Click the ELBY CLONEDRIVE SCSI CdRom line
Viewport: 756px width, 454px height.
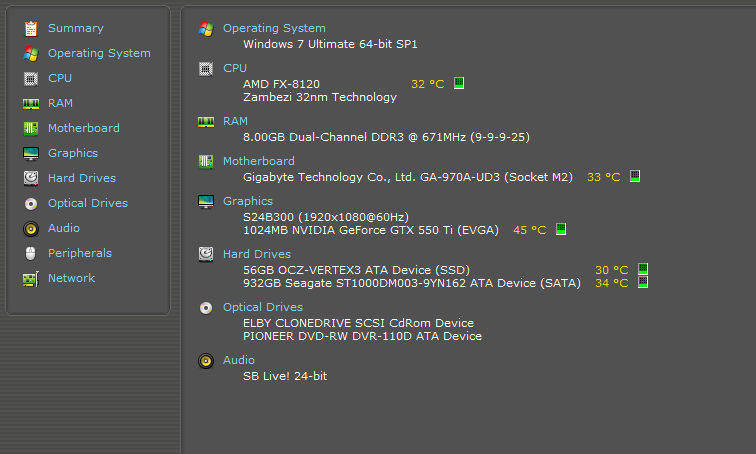pos(358,323)
